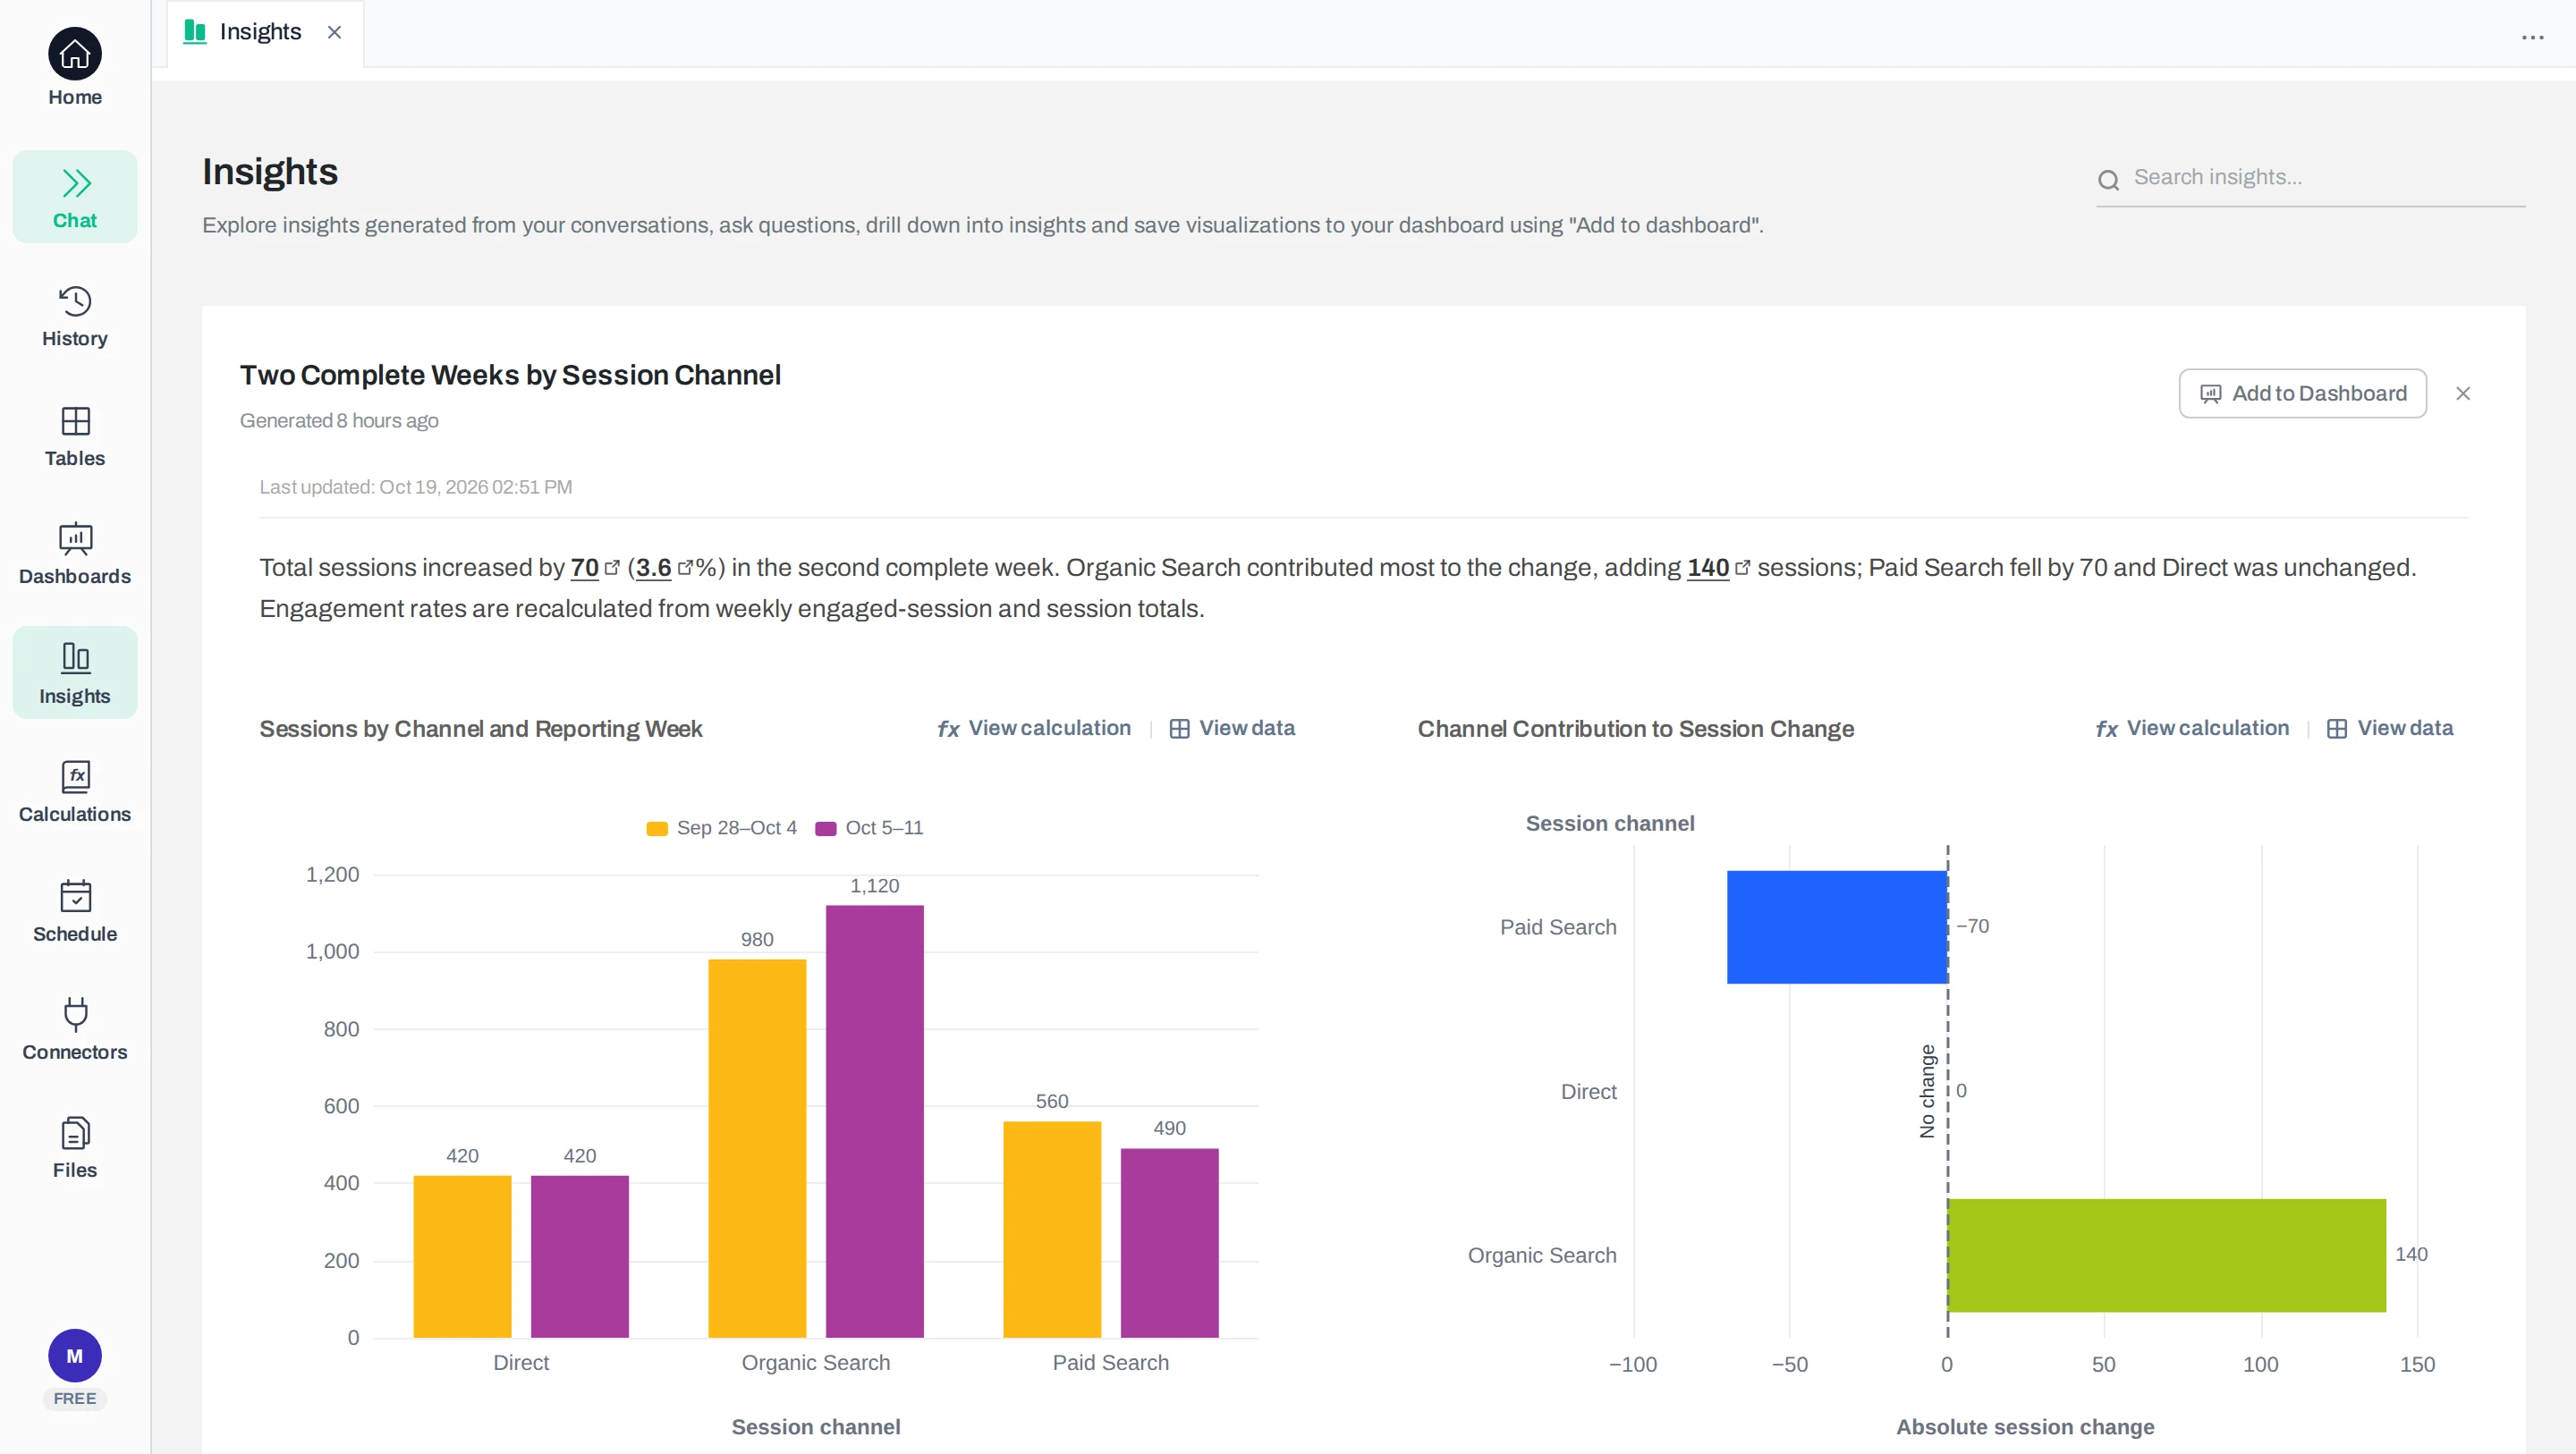The width and height of the screenshot is (2576, 1454).
Task: Toggle the Sep 28–Oct 4 legend swatch
Action: coord(657,829)
